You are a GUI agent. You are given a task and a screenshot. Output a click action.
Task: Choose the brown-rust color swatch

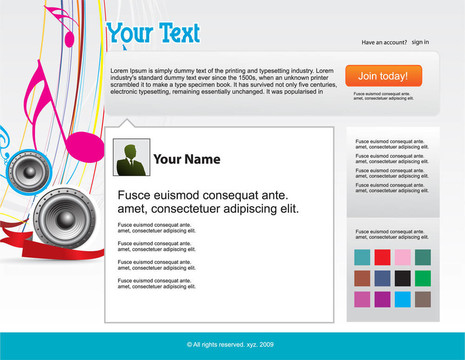[362, 278]
